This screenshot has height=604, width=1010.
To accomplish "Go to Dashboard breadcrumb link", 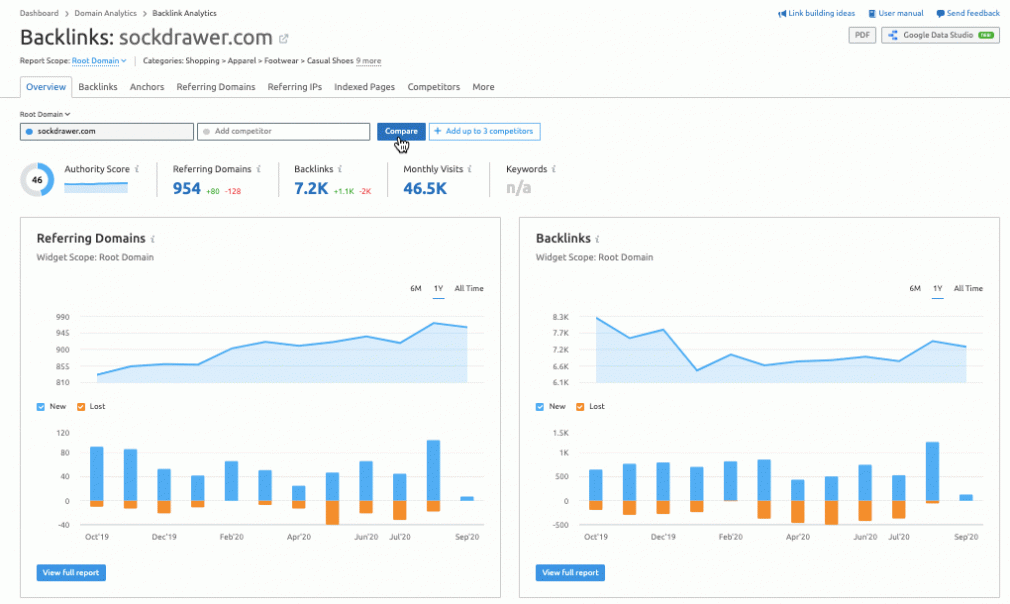I will (39, 14).
